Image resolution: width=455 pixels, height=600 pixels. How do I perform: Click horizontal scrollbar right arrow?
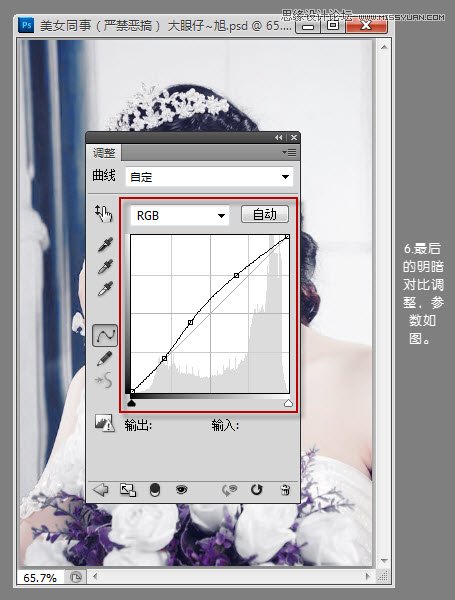click(368, 576)
